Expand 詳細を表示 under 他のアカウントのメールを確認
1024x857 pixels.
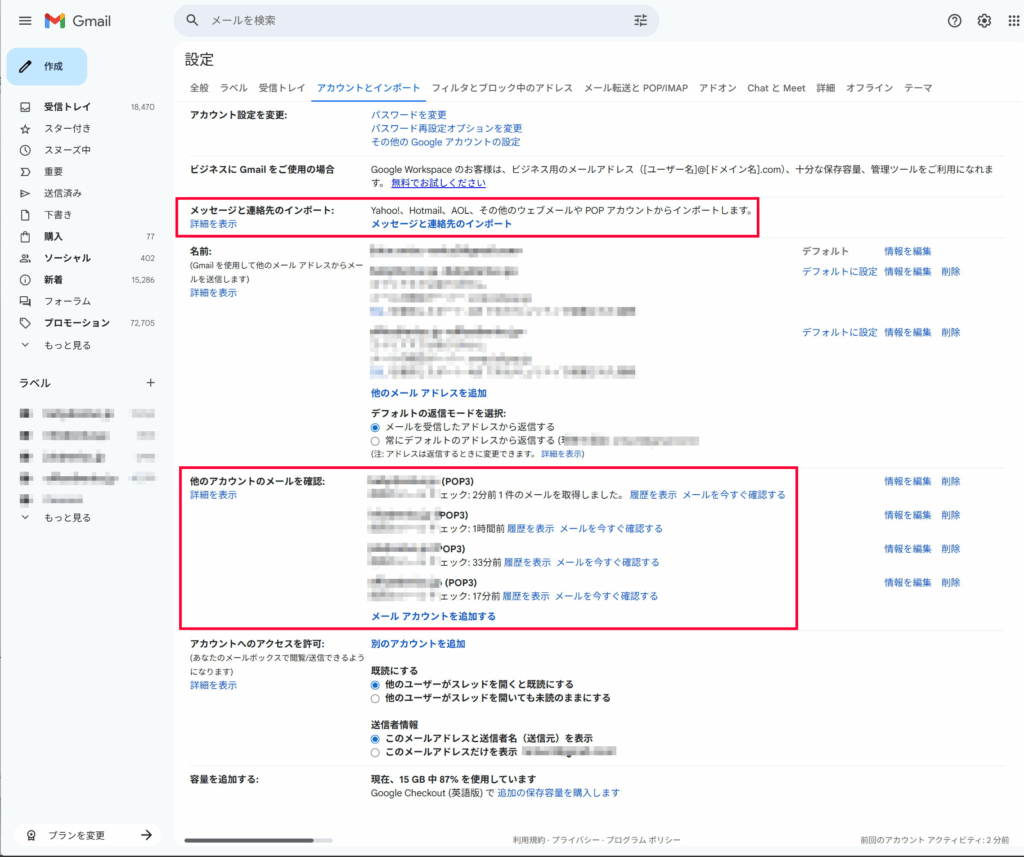pos(213,495)
